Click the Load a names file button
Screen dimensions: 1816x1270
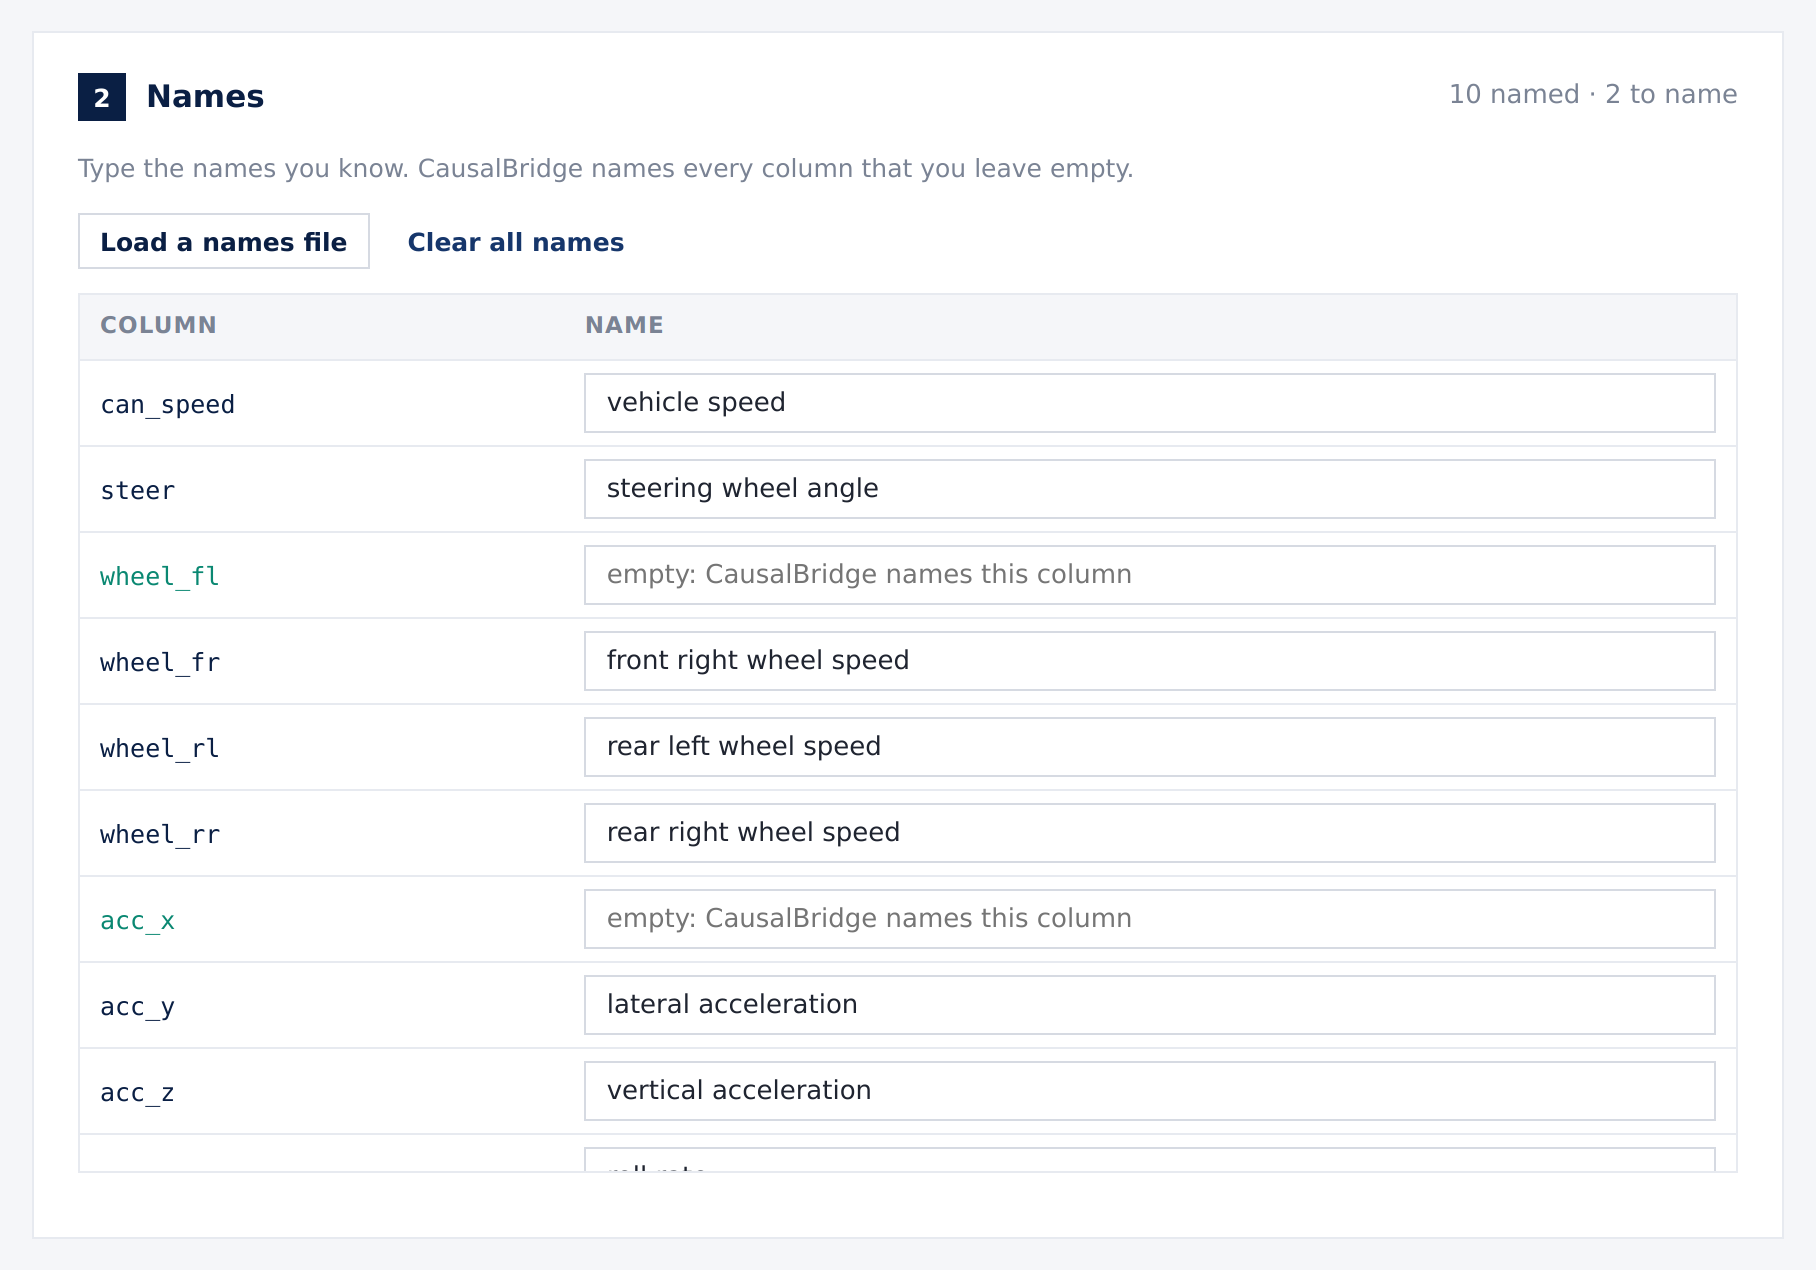click(224, 241)
